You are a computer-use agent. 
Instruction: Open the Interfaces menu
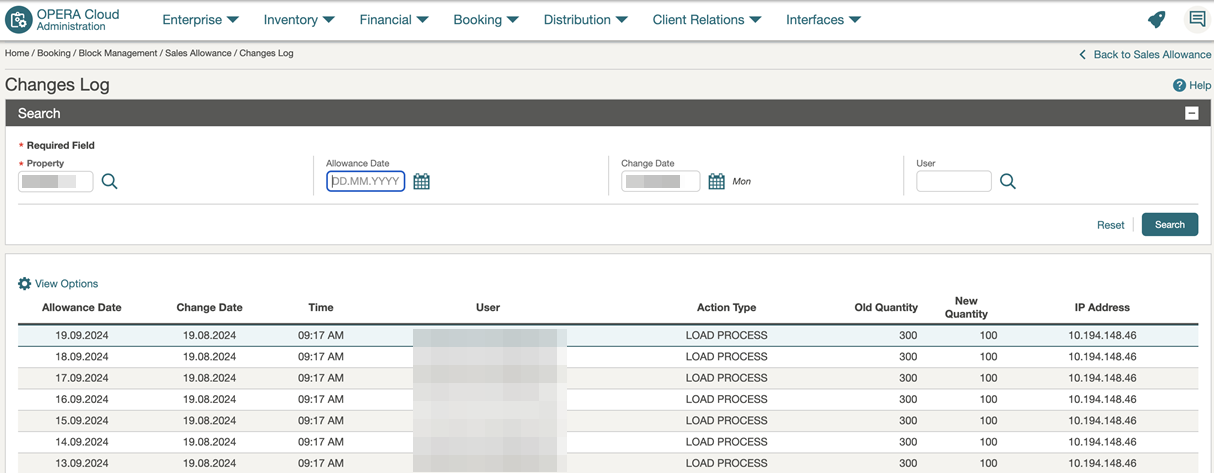[823, 19]
